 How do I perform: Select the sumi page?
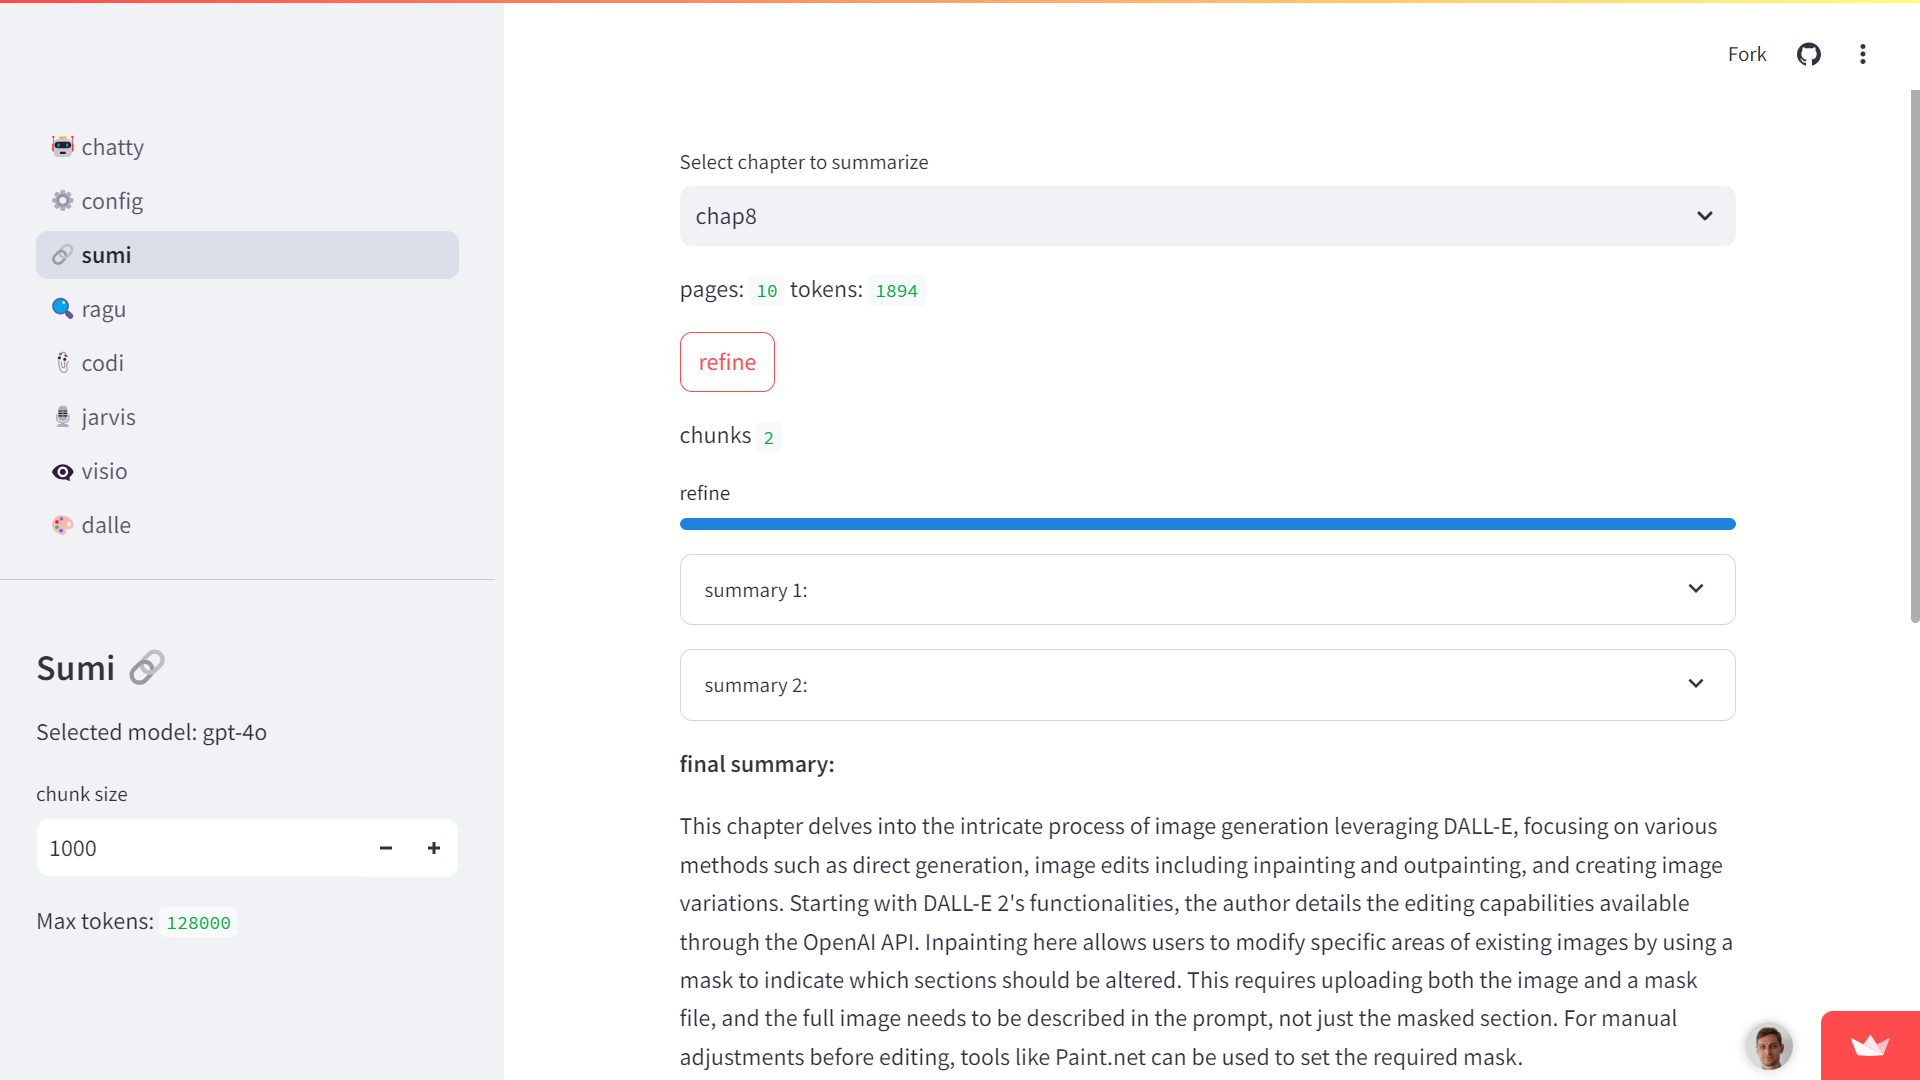click(x=247, y=255)
